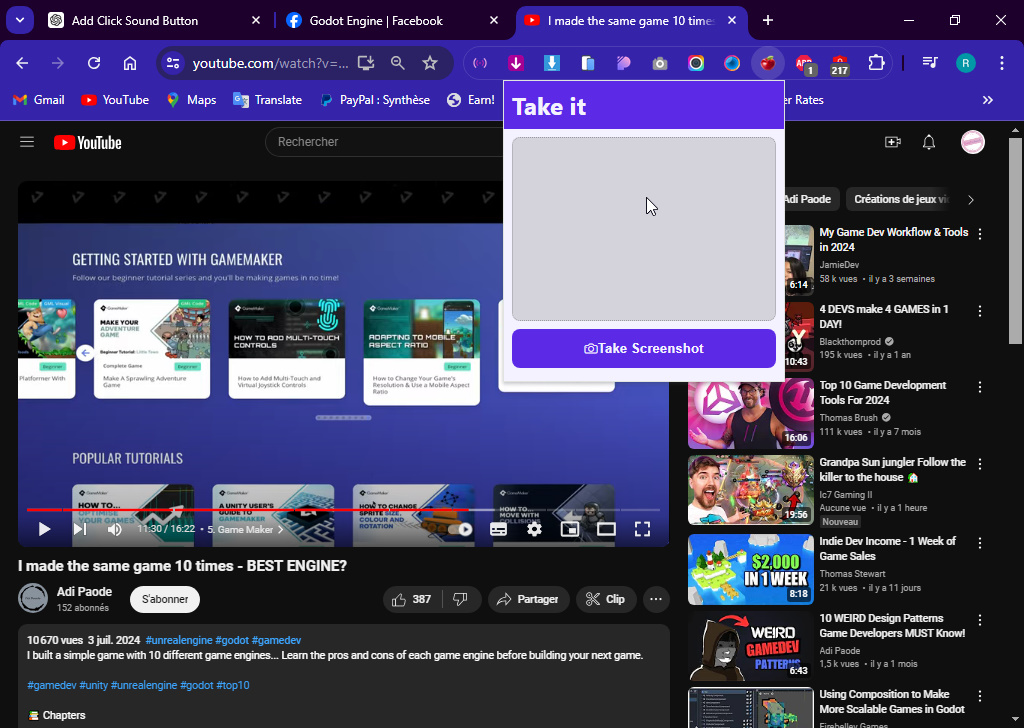The image size is (1024, 728).
Task: Open the YouTube notifications bell
Action: coord(929,142)
